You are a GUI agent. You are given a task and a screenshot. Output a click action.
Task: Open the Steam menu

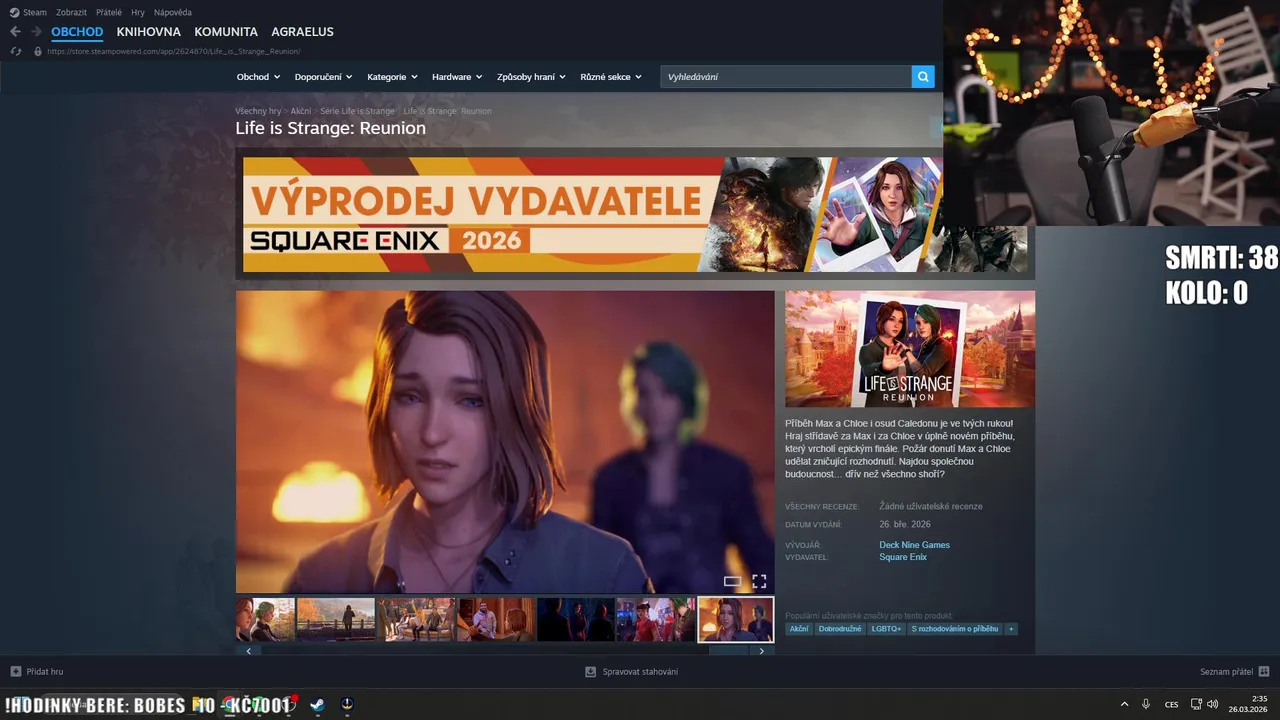click(x=35, y=12)
